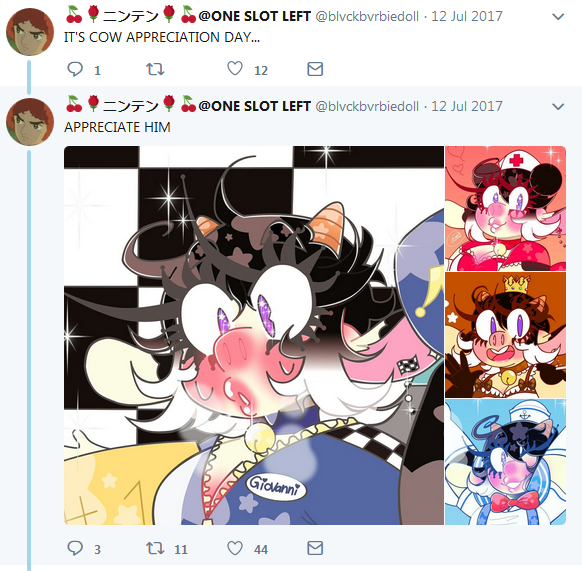Reply to the COW APPRECIATION DAY tweet
Image resolution: width=582 pixels, height=571 pixels.
75,69
